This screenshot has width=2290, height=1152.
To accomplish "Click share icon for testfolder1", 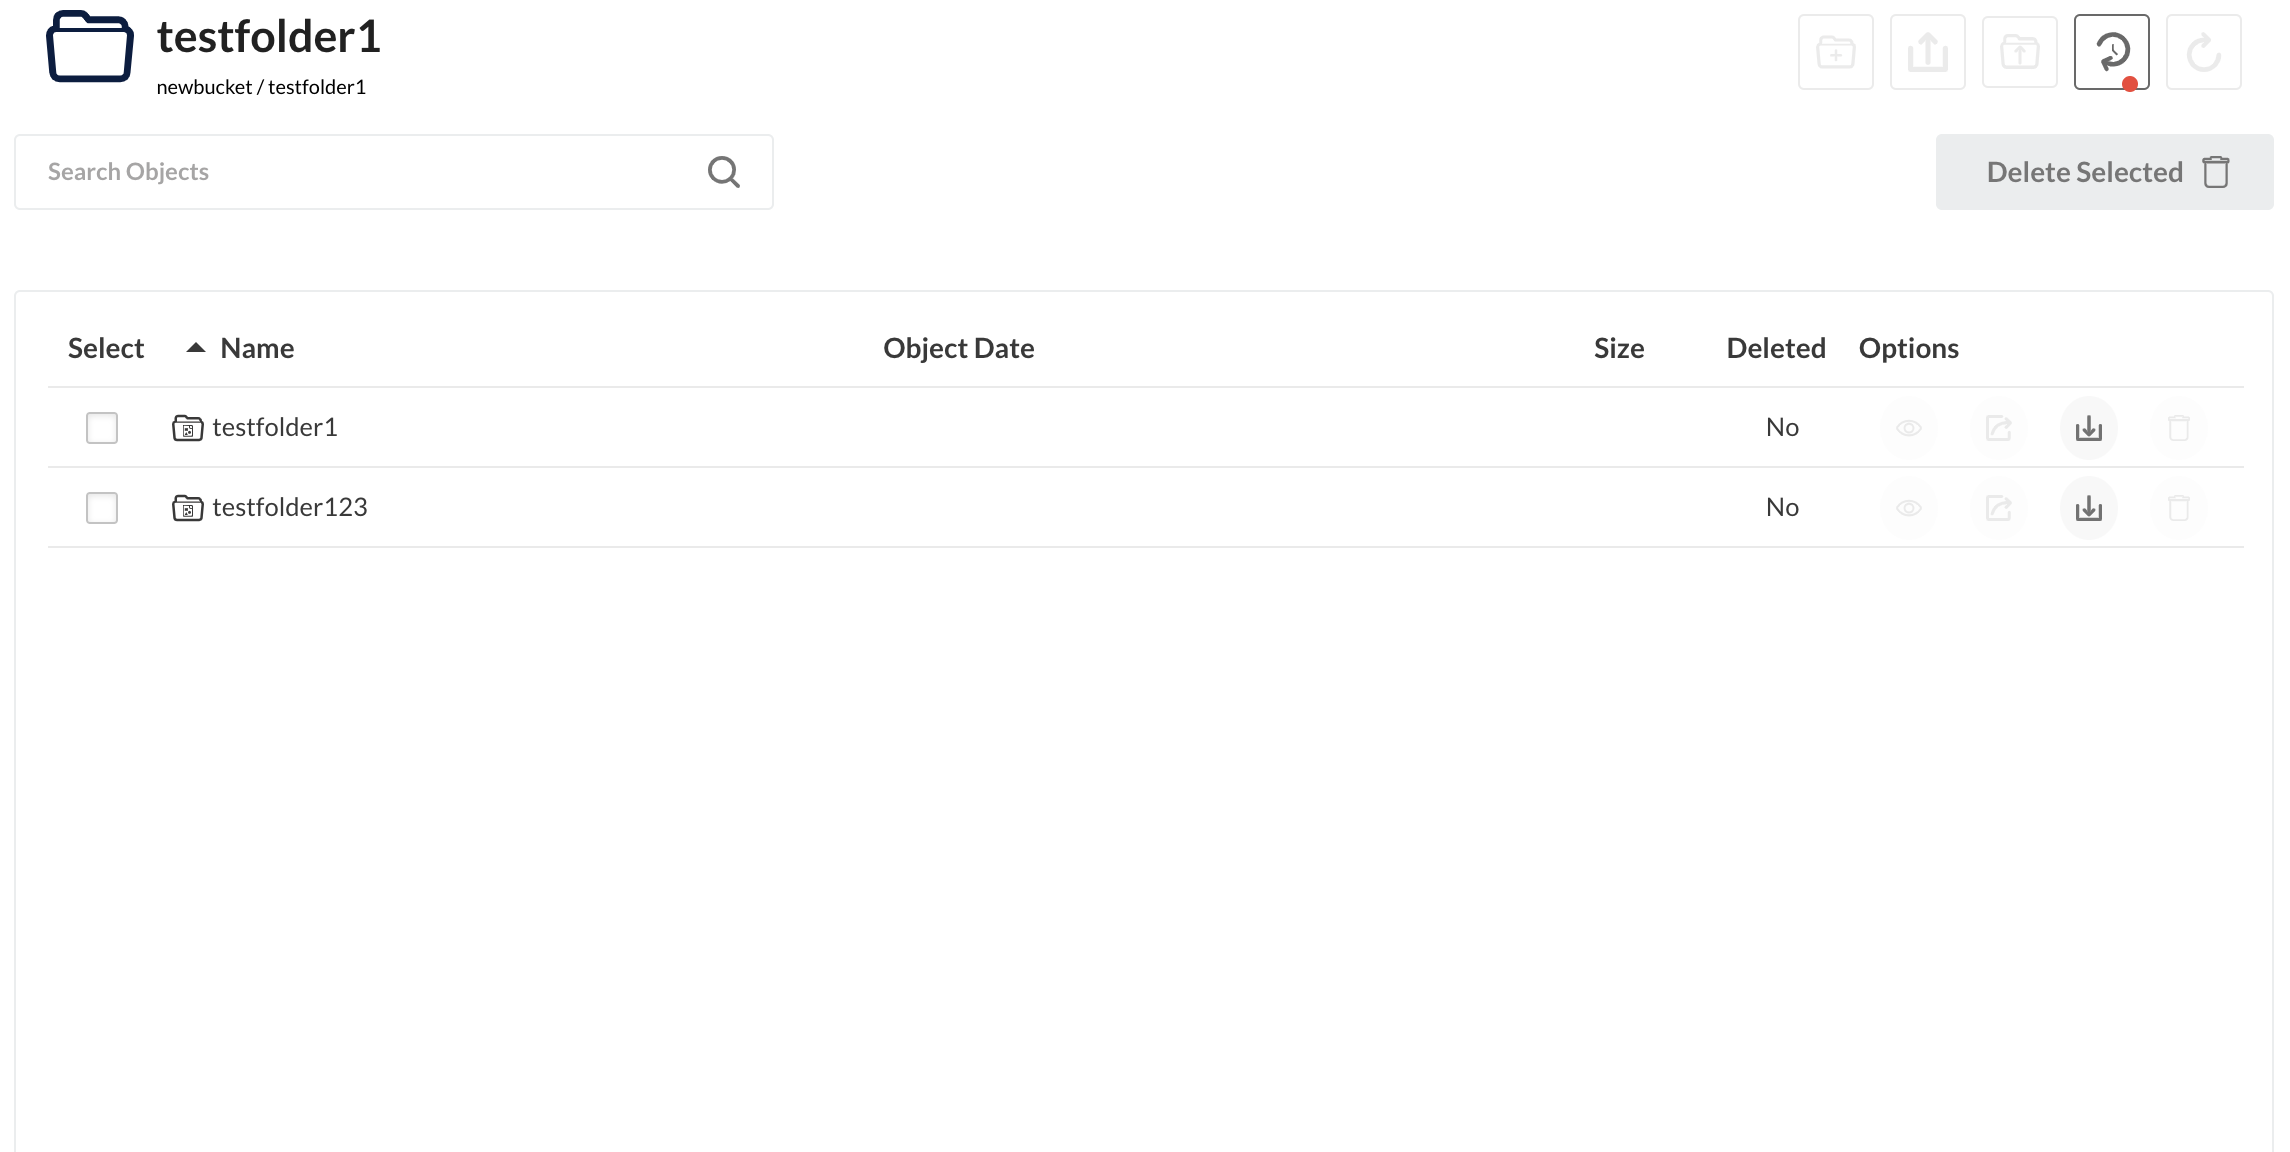I will [x=1998, y=428].
